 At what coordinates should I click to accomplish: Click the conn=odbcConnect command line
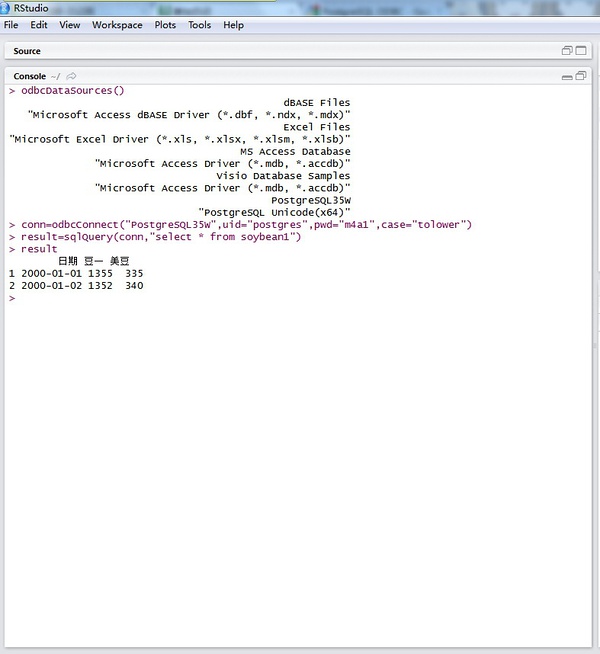tap(246, 225)
